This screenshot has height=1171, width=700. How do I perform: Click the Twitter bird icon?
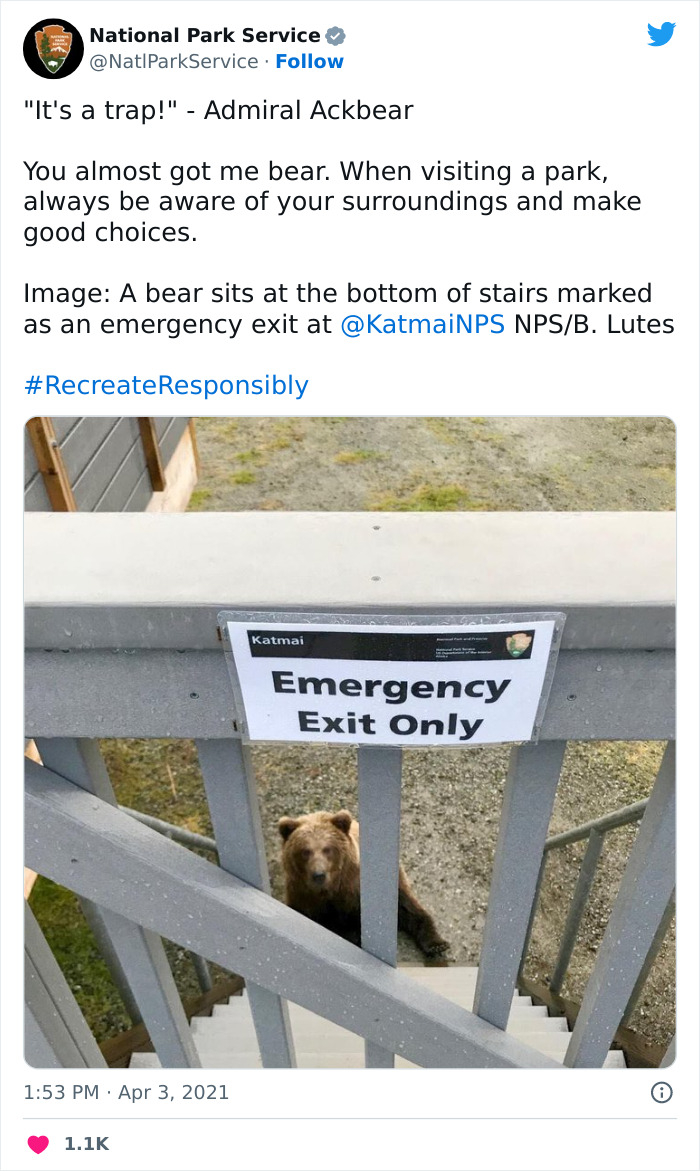(662, 35)
